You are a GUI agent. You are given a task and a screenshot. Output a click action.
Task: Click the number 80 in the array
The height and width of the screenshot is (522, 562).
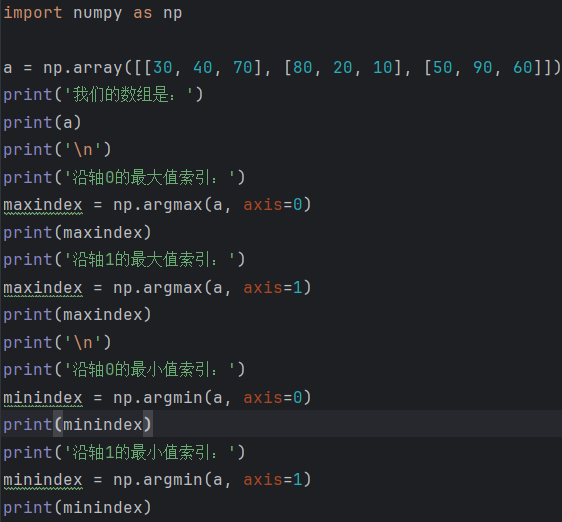click(x=303, y=67)
